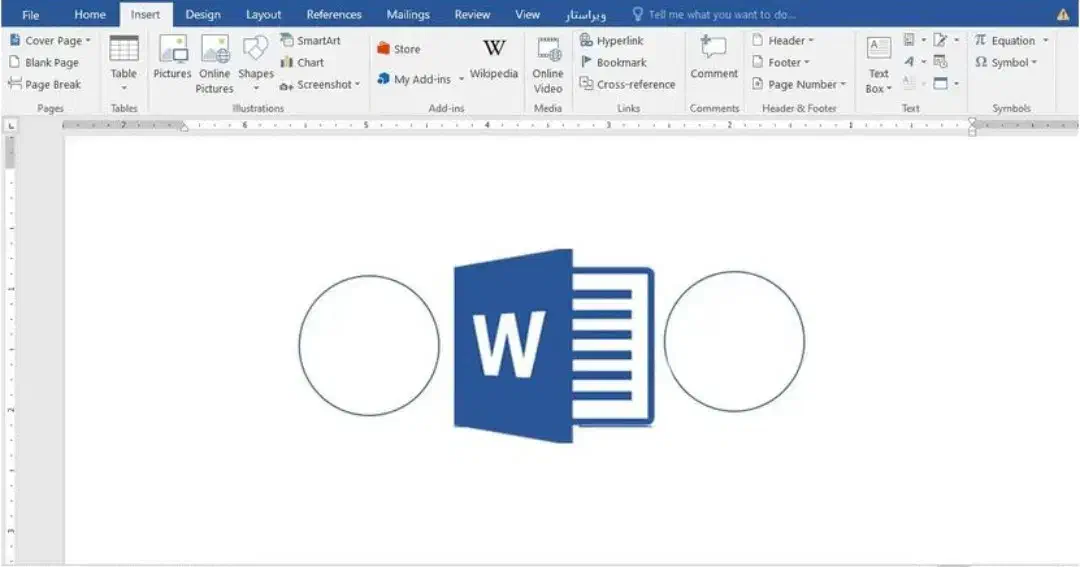This screenshot has width=1080, height=567.
Task: Expand the Table dropdown
Action: tap(124, 87)
